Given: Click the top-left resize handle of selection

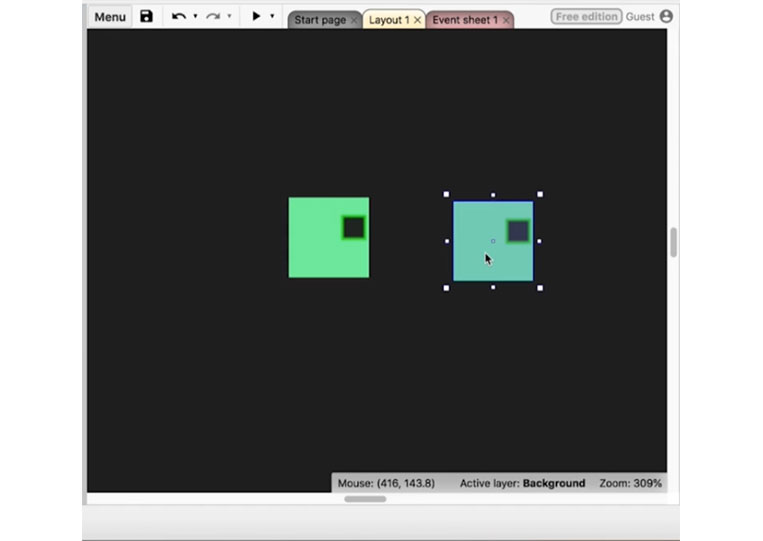Looking at the screenshot, I should click(x=446, y=195).
